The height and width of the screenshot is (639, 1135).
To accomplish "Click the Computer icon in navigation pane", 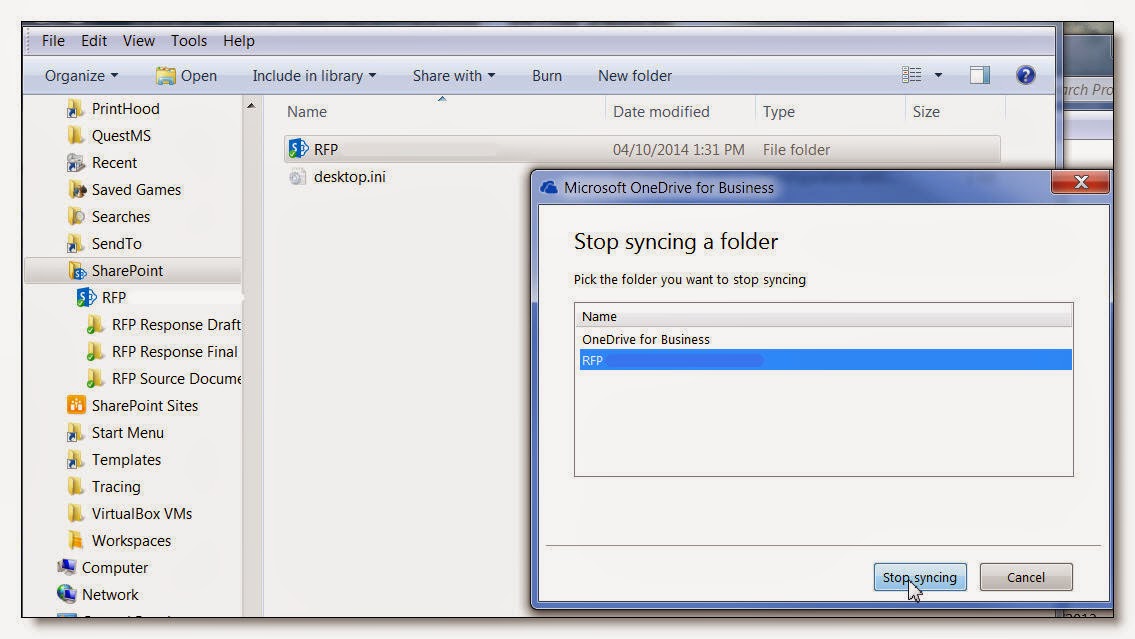I will pos(67,567).
